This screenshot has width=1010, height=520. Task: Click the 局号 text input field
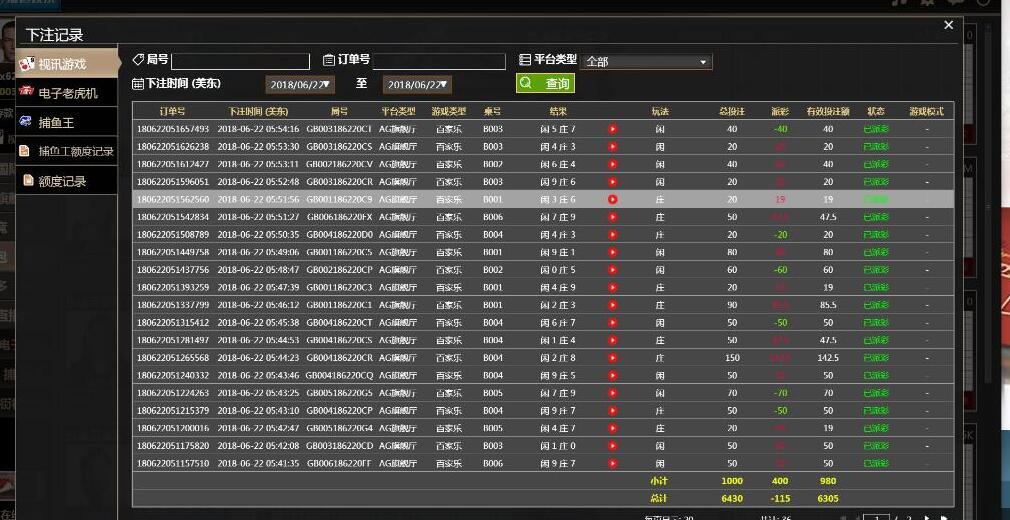click(240, 61)
